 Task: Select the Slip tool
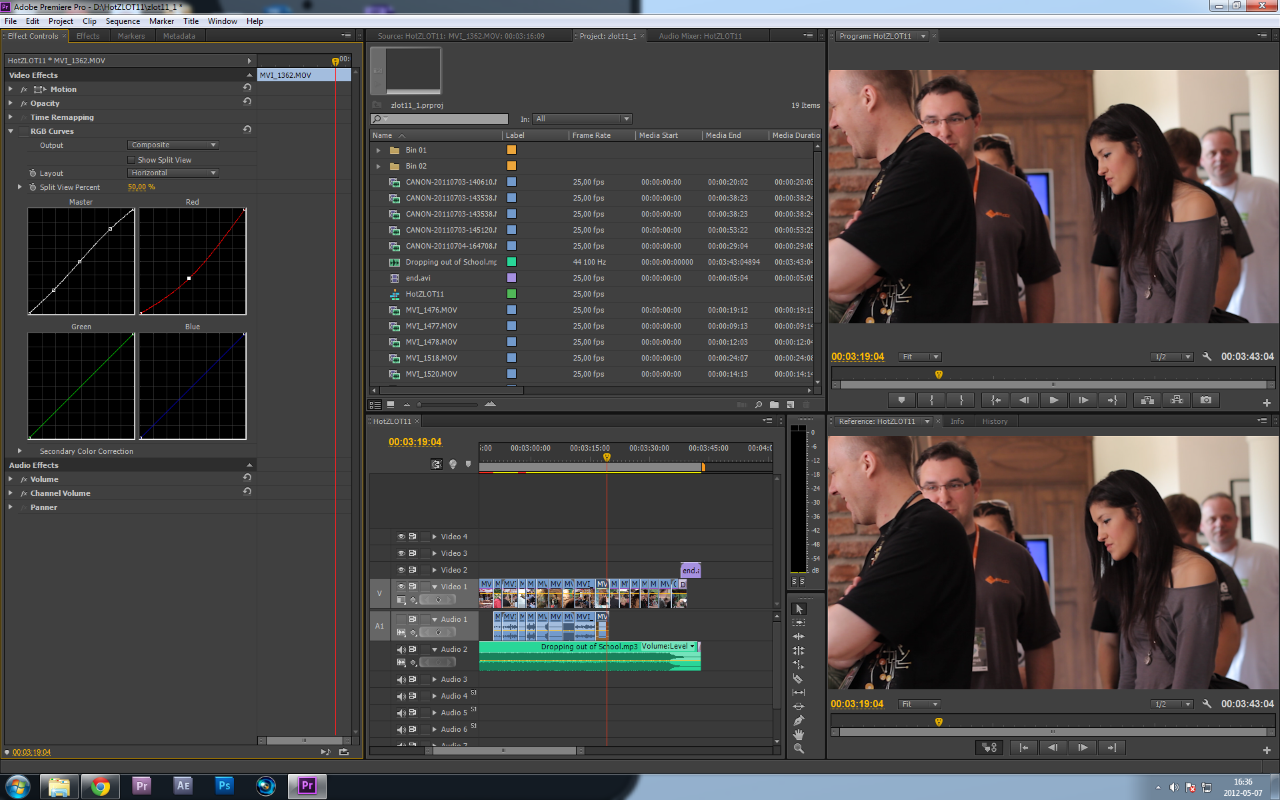click(x=798, y=693)
